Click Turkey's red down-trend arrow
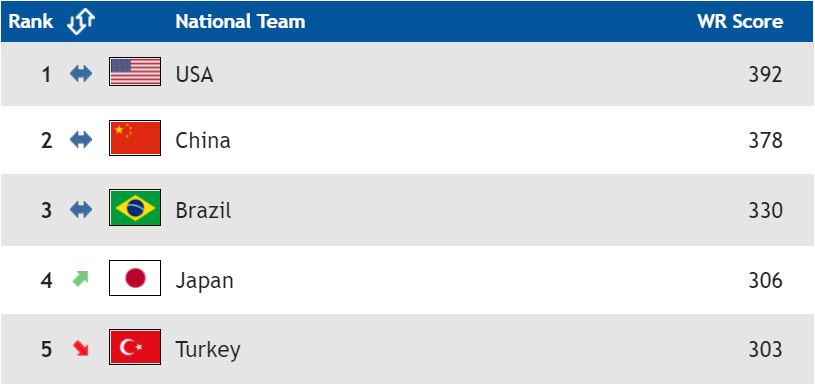This screenshot has height=385, width=815. pyautogui.click(x=81, y=348)
